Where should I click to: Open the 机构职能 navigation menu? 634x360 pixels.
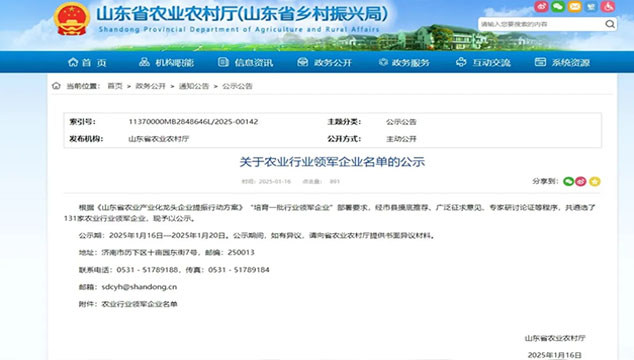[x=166, y=62]
